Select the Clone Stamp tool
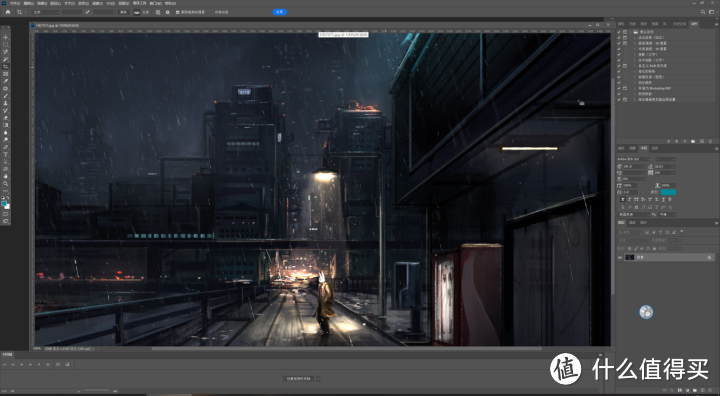The height and width of the screenshot is (396, 720). (6, 103)
